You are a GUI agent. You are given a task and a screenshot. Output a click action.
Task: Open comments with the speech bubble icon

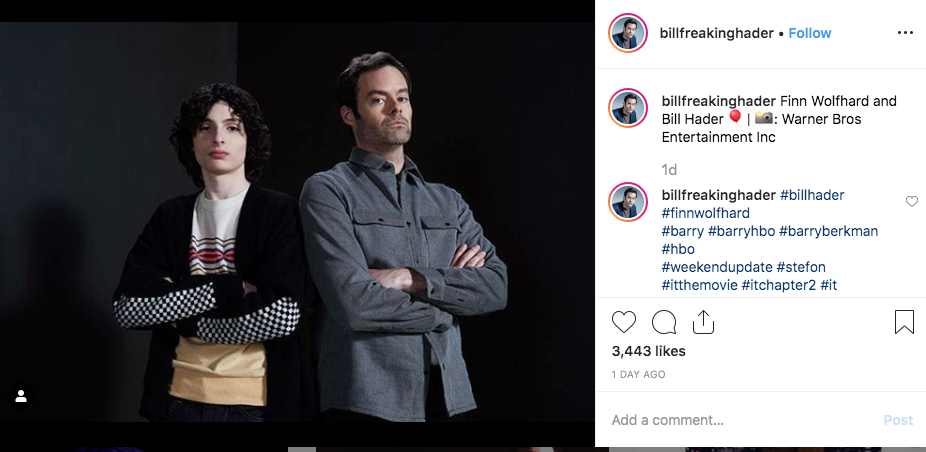coord(664,322)
